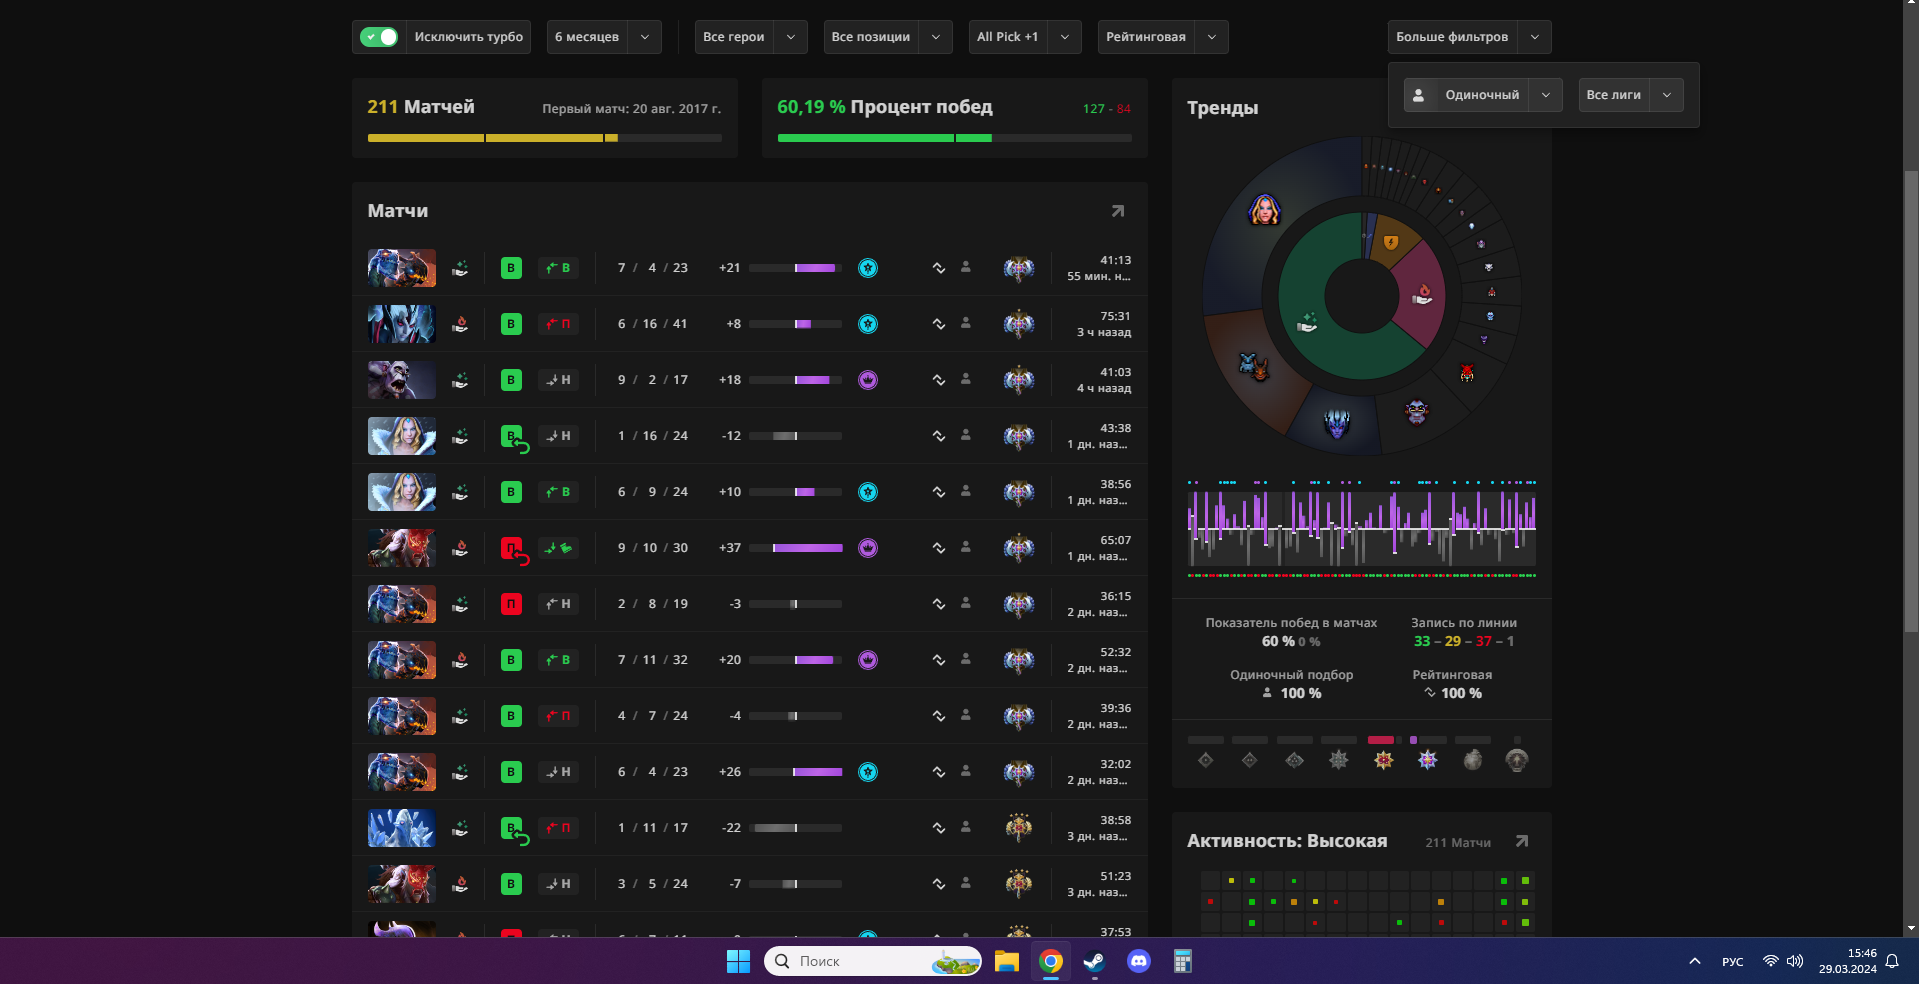
Task: Click the Ogre Magi icon in trends chart
Action: pos(1416,411)
